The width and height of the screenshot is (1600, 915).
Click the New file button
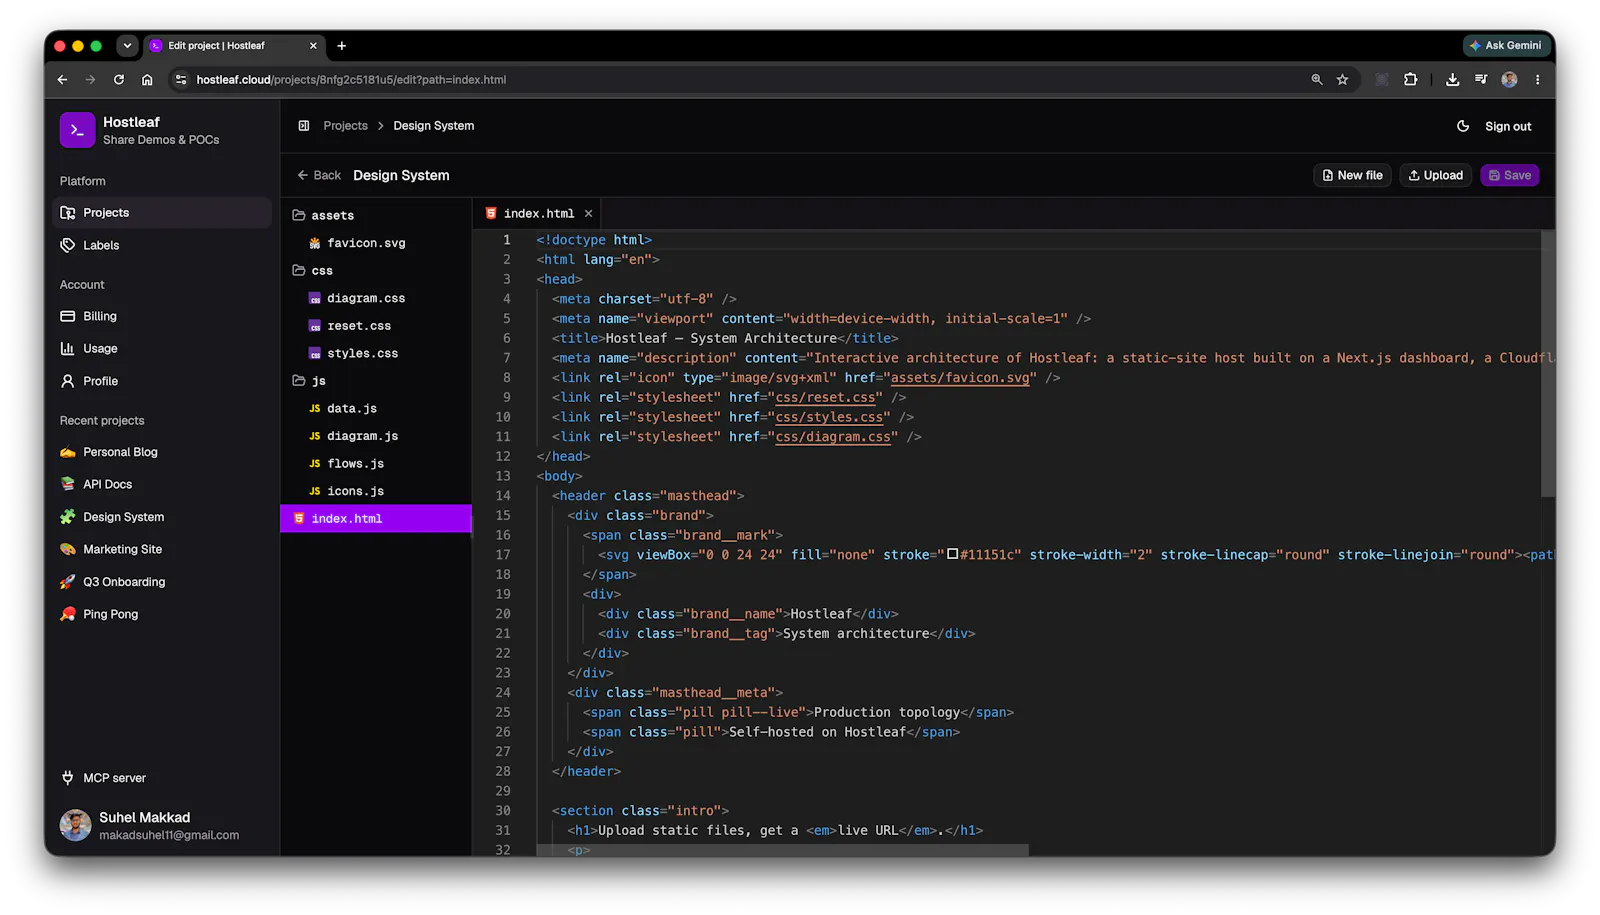[x=1352, y=175]
